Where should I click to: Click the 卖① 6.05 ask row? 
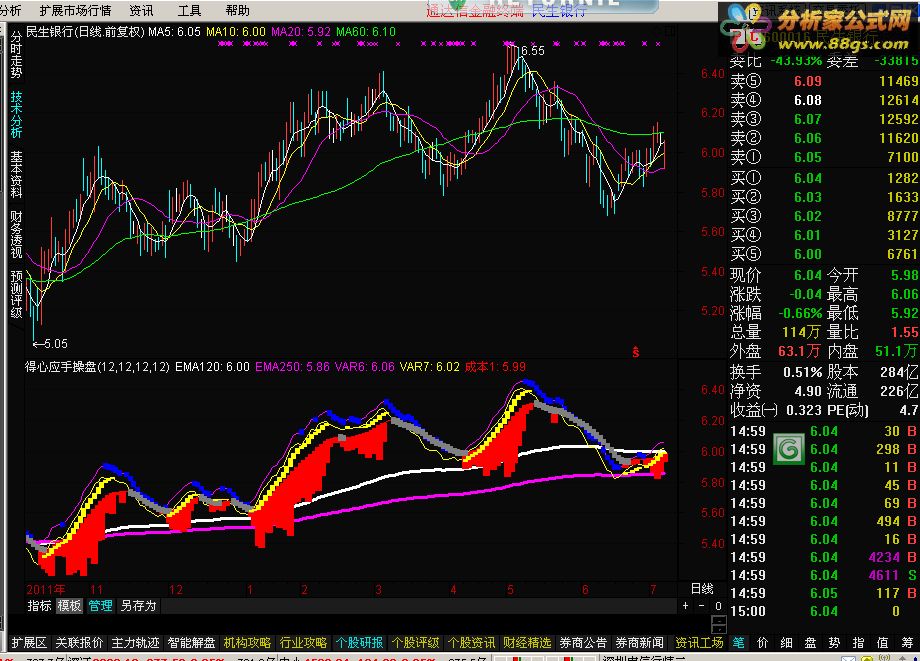click(824, 157)
